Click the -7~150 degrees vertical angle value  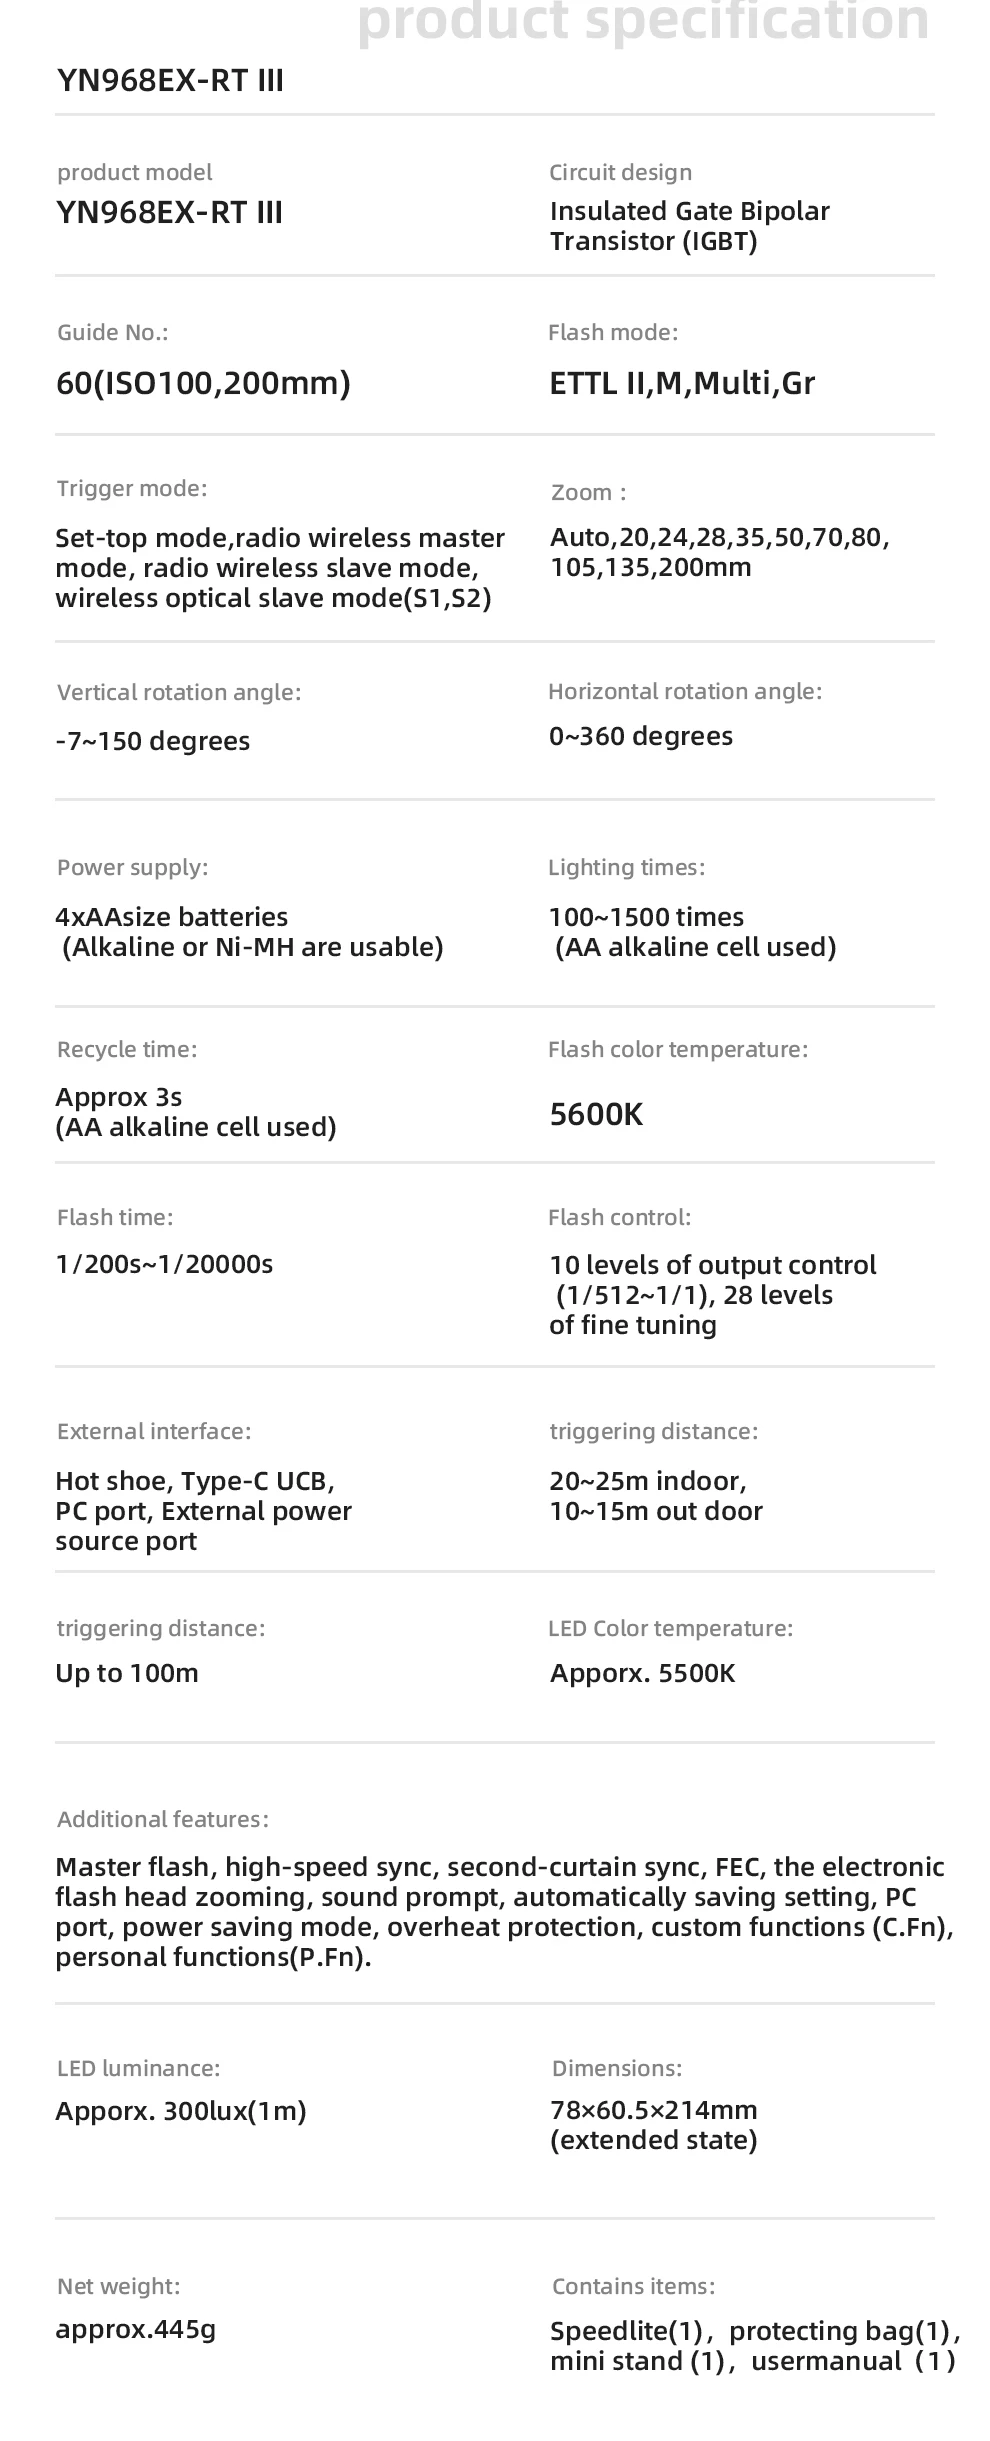point(153,741)
